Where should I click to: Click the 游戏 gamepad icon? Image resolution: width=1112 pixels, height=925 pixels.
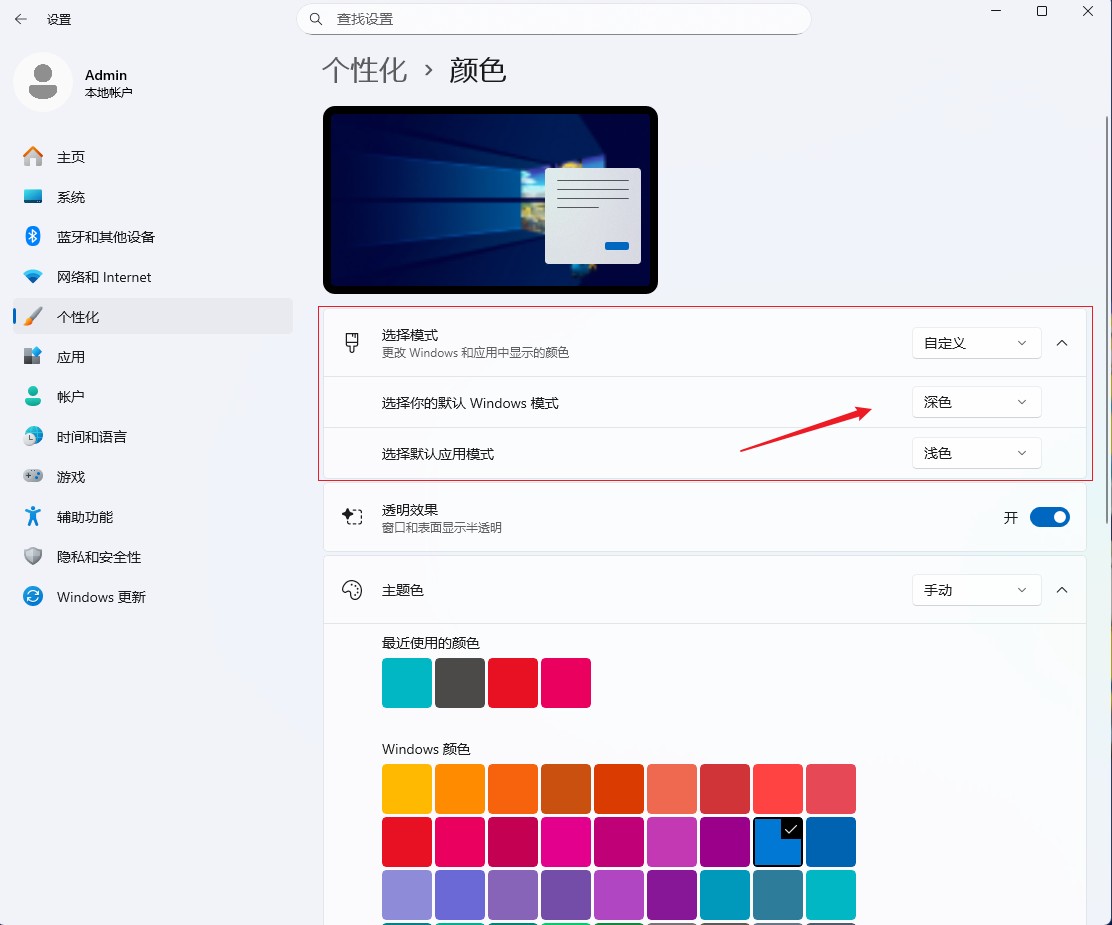click(33, 476)
